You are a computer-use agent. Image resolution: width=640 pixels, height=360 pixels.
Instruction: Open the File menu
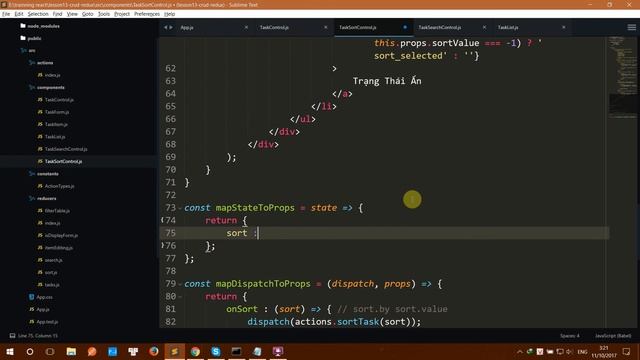(6, 14)
